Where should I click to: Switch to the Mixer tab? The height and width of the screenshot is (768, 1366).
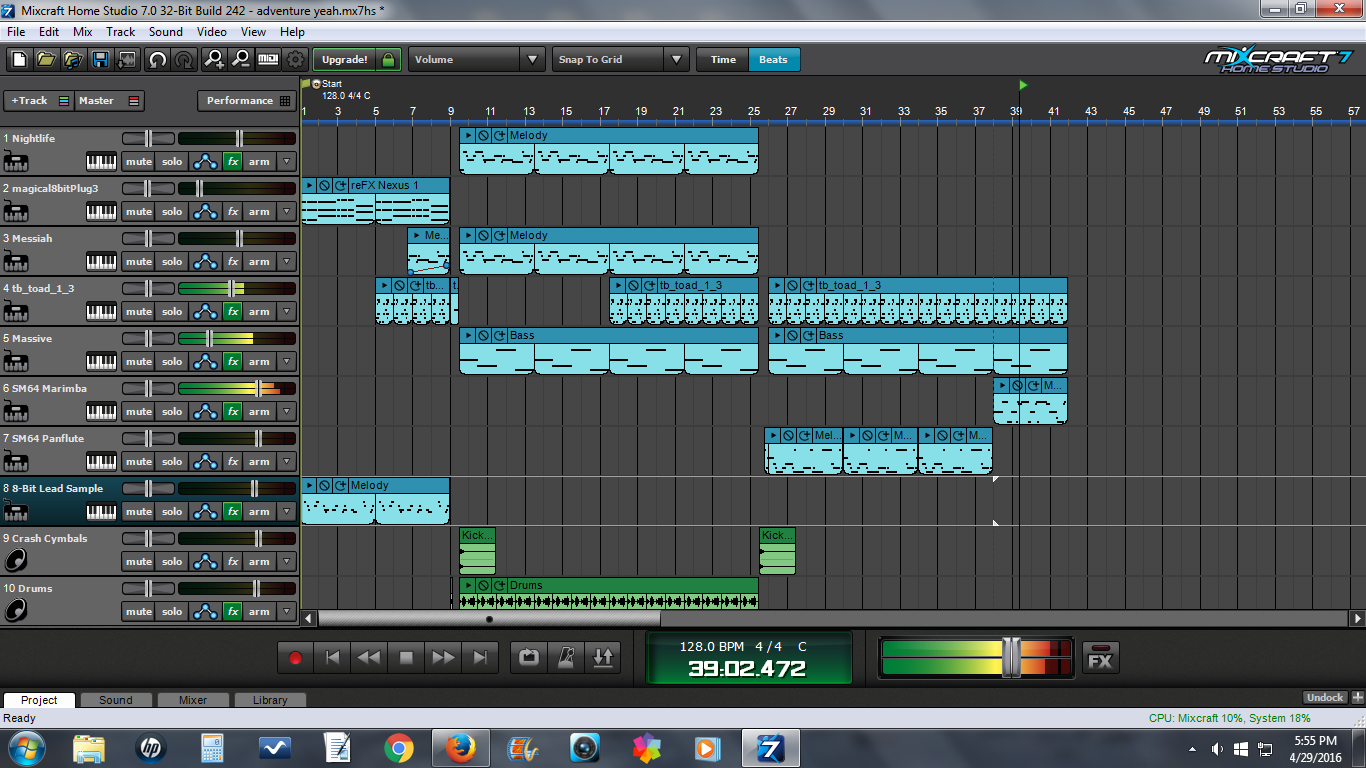pos(193,700)
